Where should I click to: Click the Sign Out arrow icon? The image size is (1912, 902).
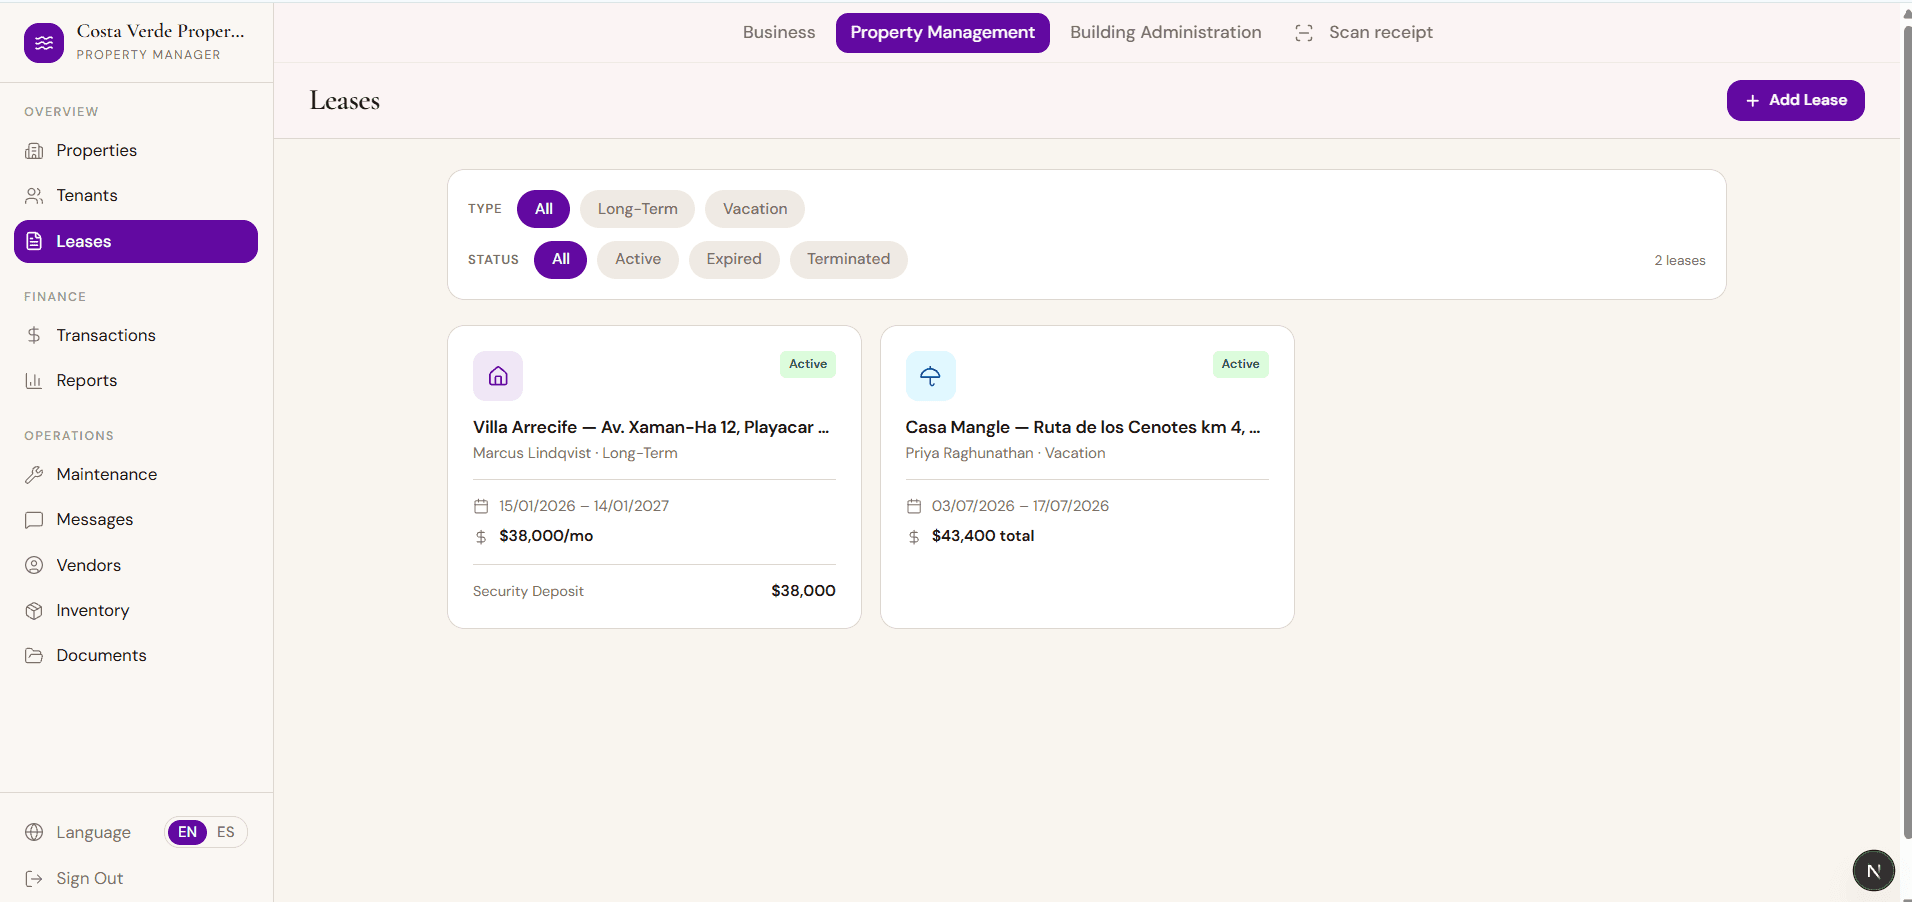click(34, 878)
